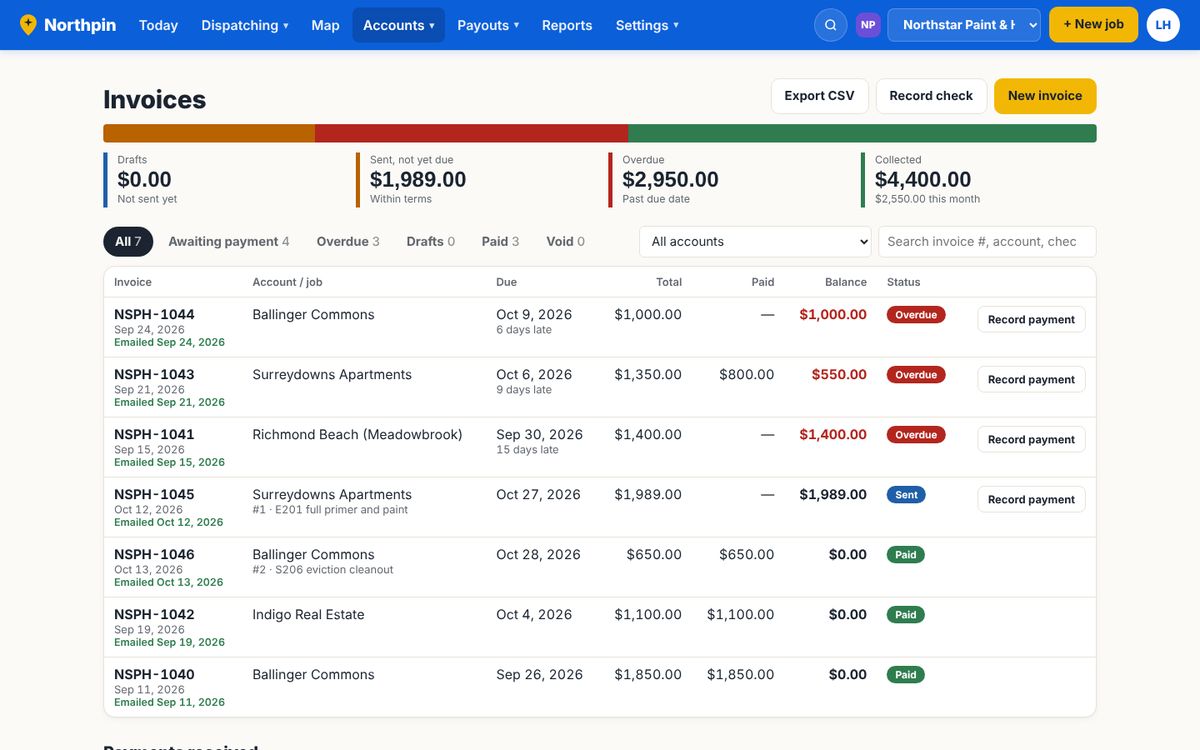This screenshot has width=1200, height=750.
Task: Open the Reports page
Action: point(567,25)
